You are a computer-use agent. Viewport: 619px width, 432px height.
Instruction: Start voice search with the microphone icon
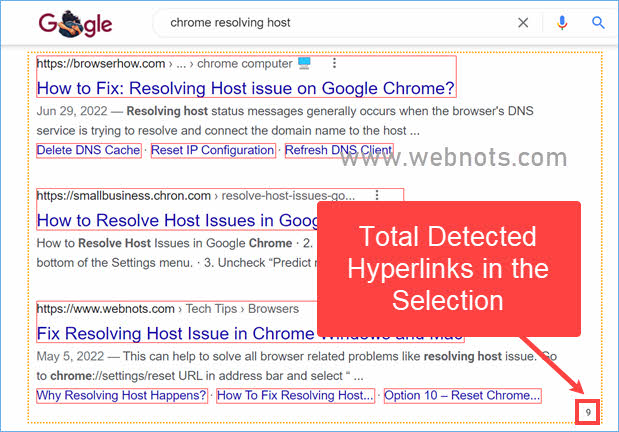(x=562, y=22)
